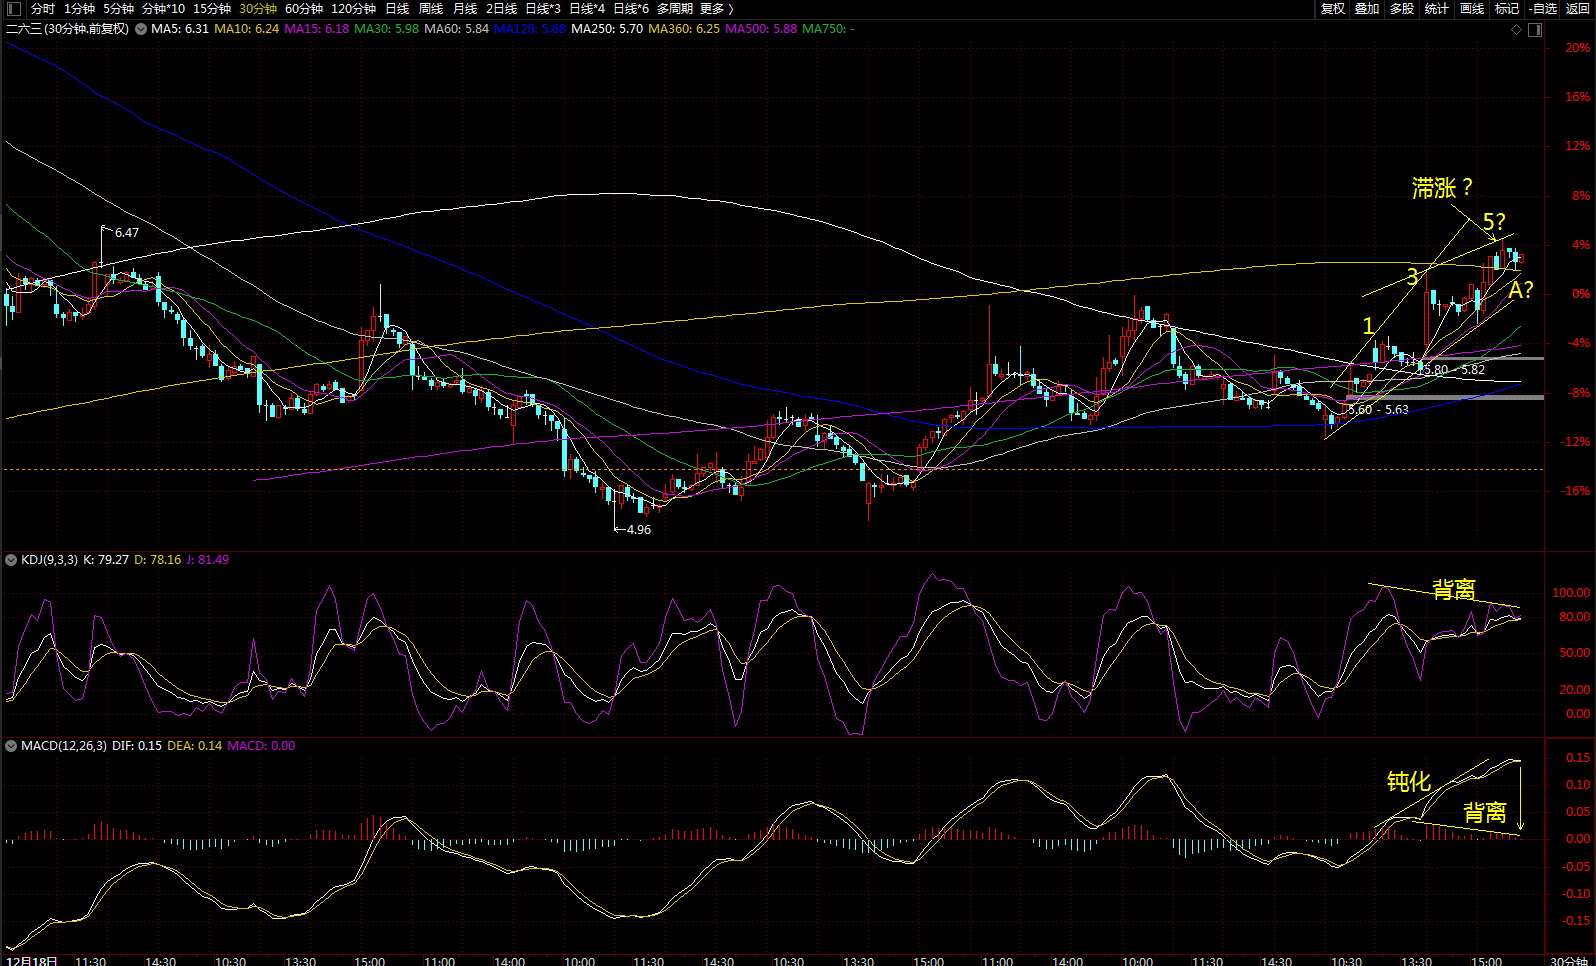
Task: Switch to the 周线 weekly chart tab
Action: (x=431, y=9)
